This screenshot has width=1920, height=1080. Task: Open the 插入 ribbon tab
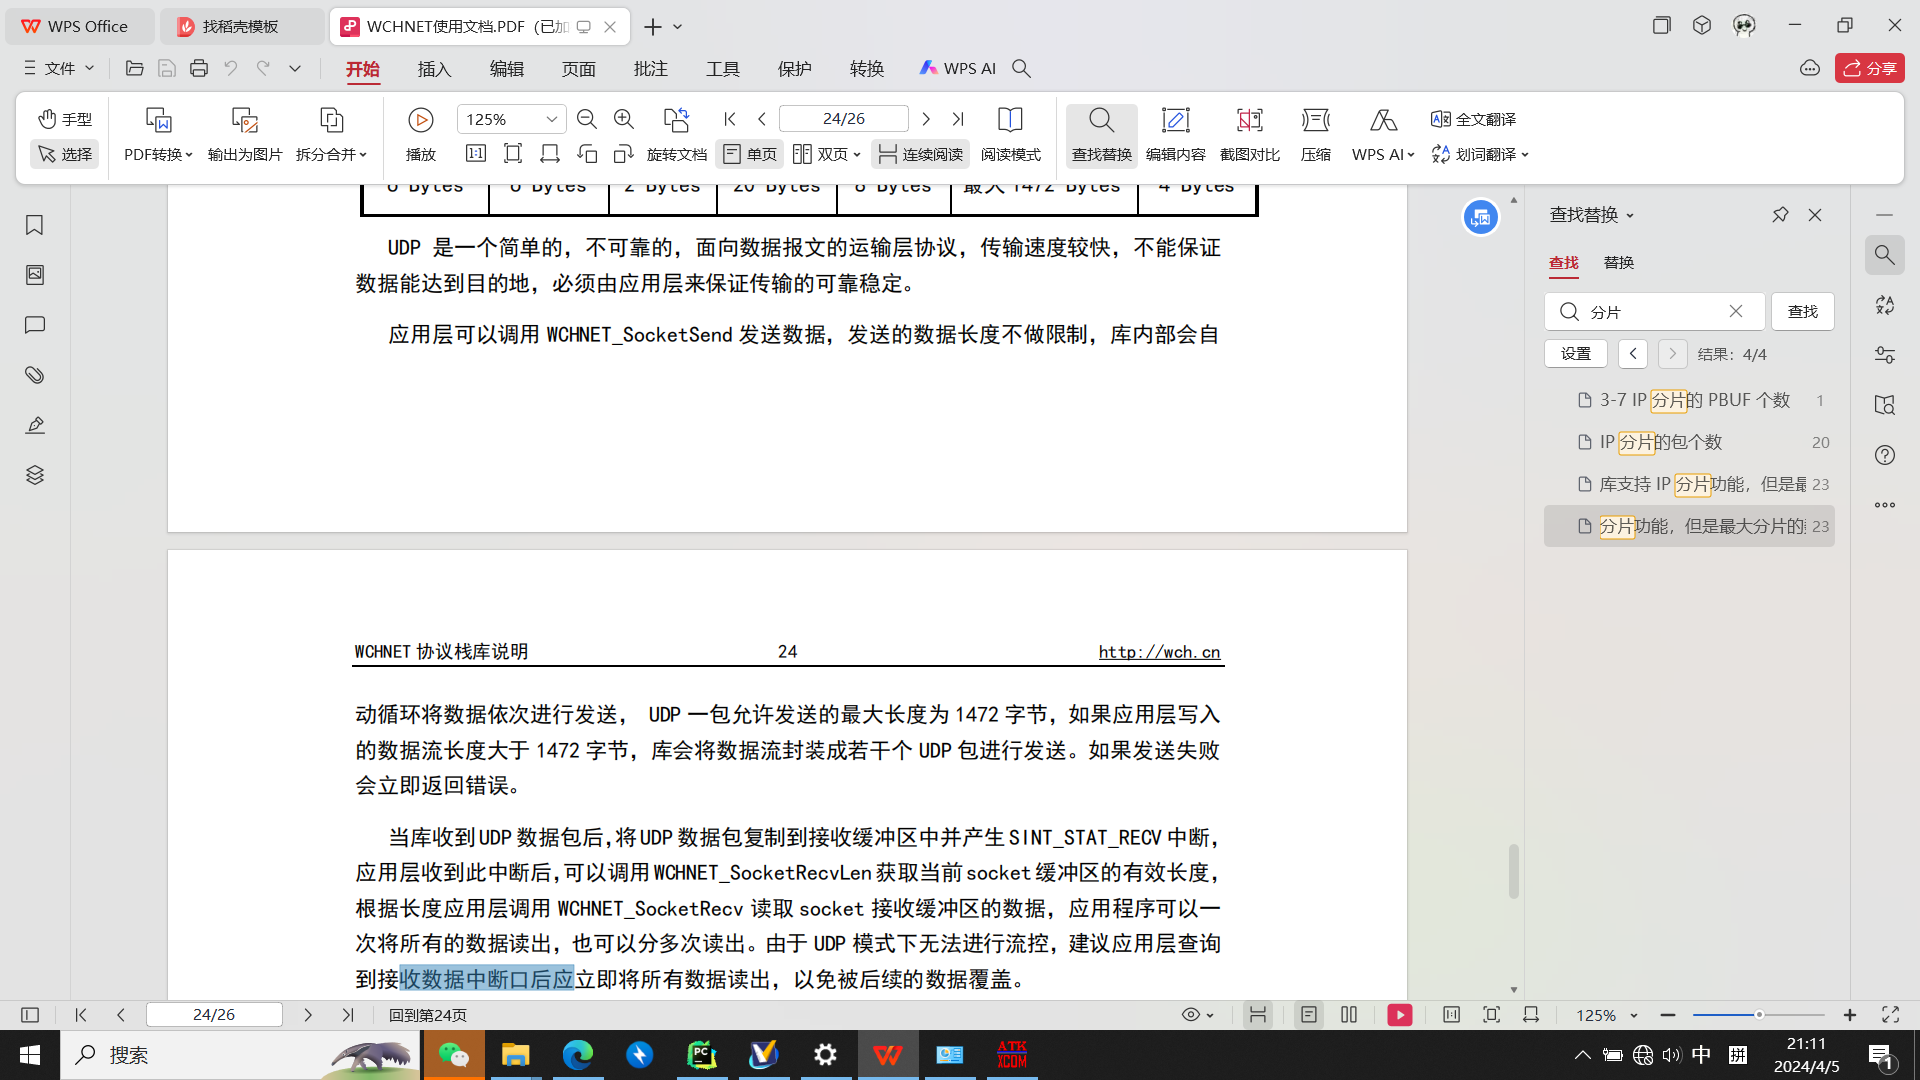(435, 68)
